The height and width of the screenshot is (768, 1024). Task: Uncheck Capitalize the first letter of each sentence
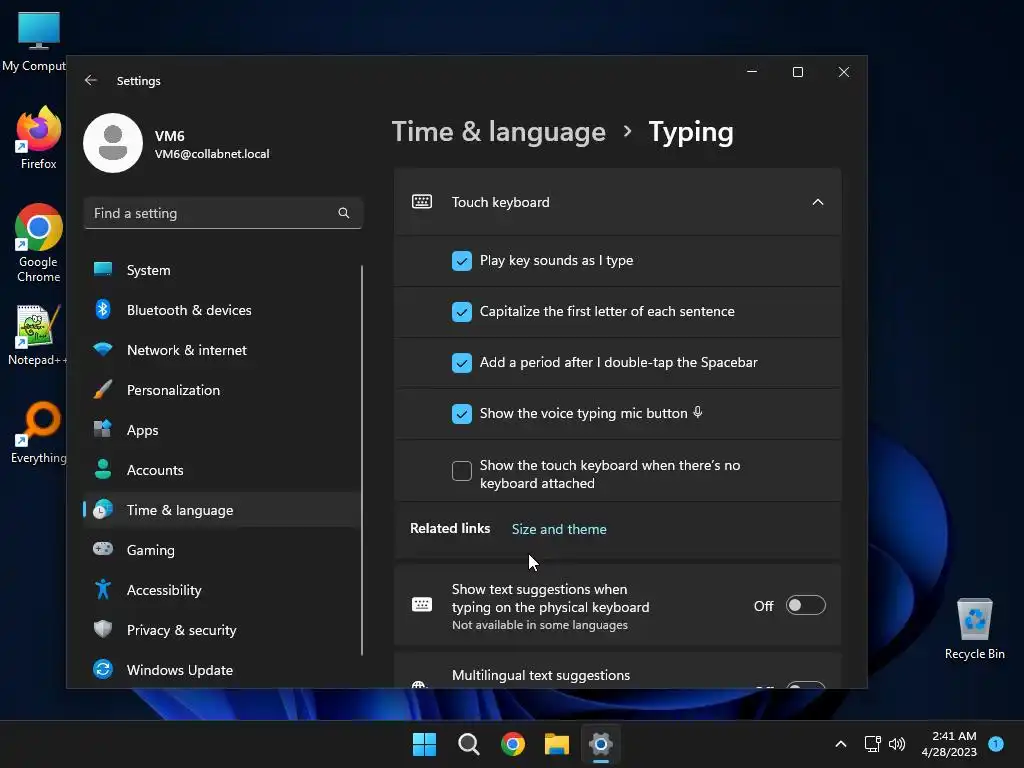(462, 312)
